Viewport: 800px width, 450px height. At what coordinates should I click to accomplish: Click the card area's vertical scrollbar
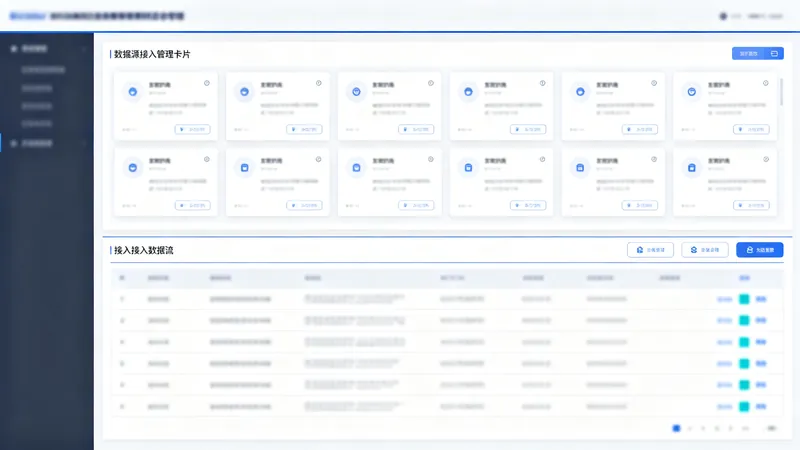click(781, 92)
